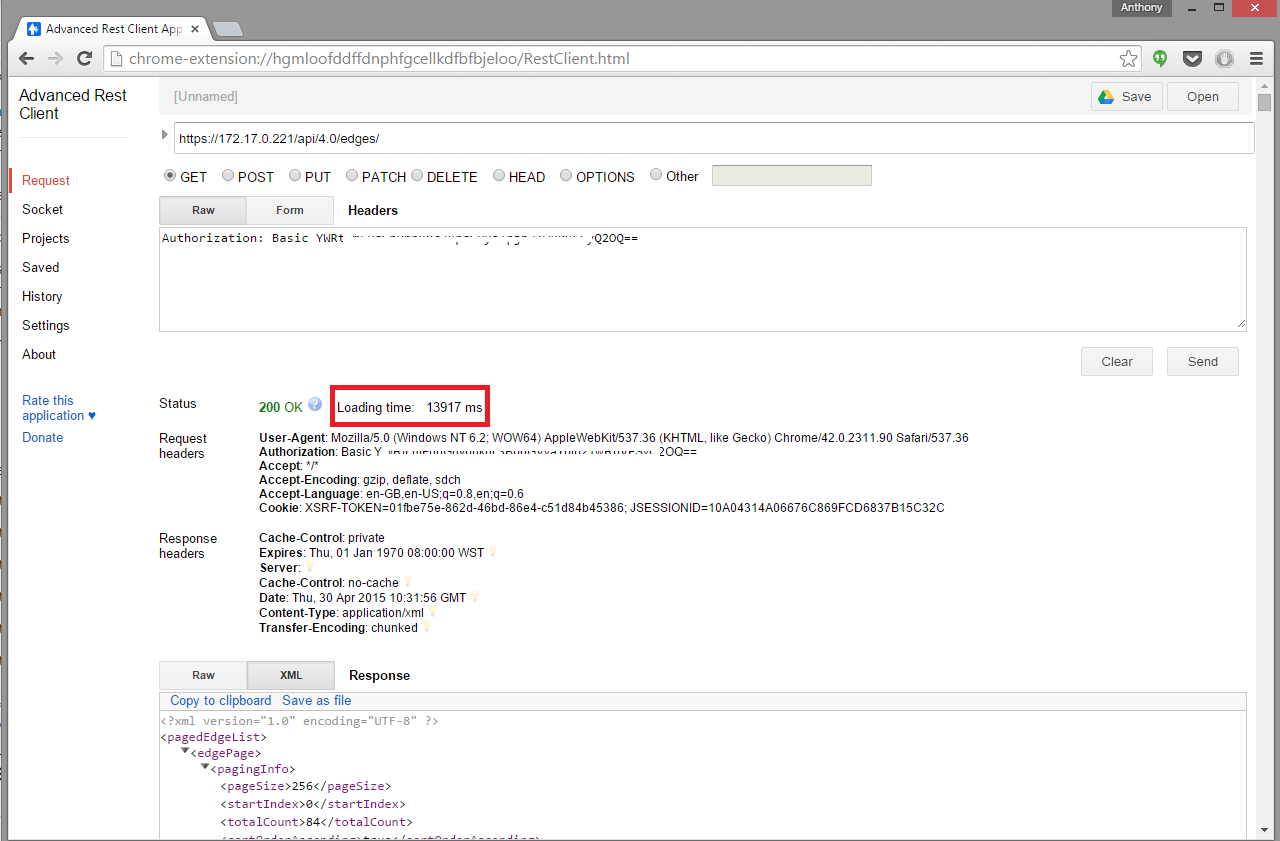Open a new tab with the new-tab button

point(228,29)
